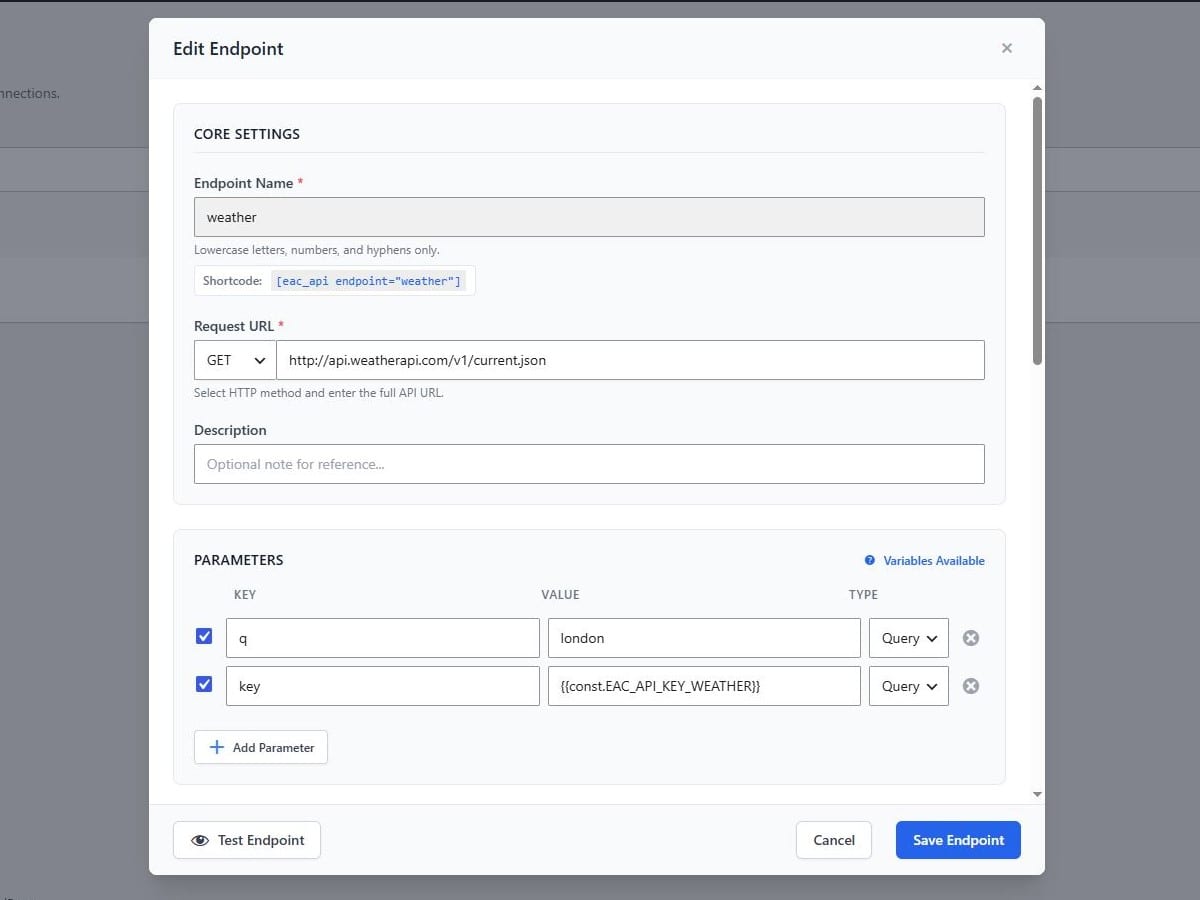Screen dimensions: 1200x900
Task: Click the Request URL input field
Action: (x=630, y=360)
